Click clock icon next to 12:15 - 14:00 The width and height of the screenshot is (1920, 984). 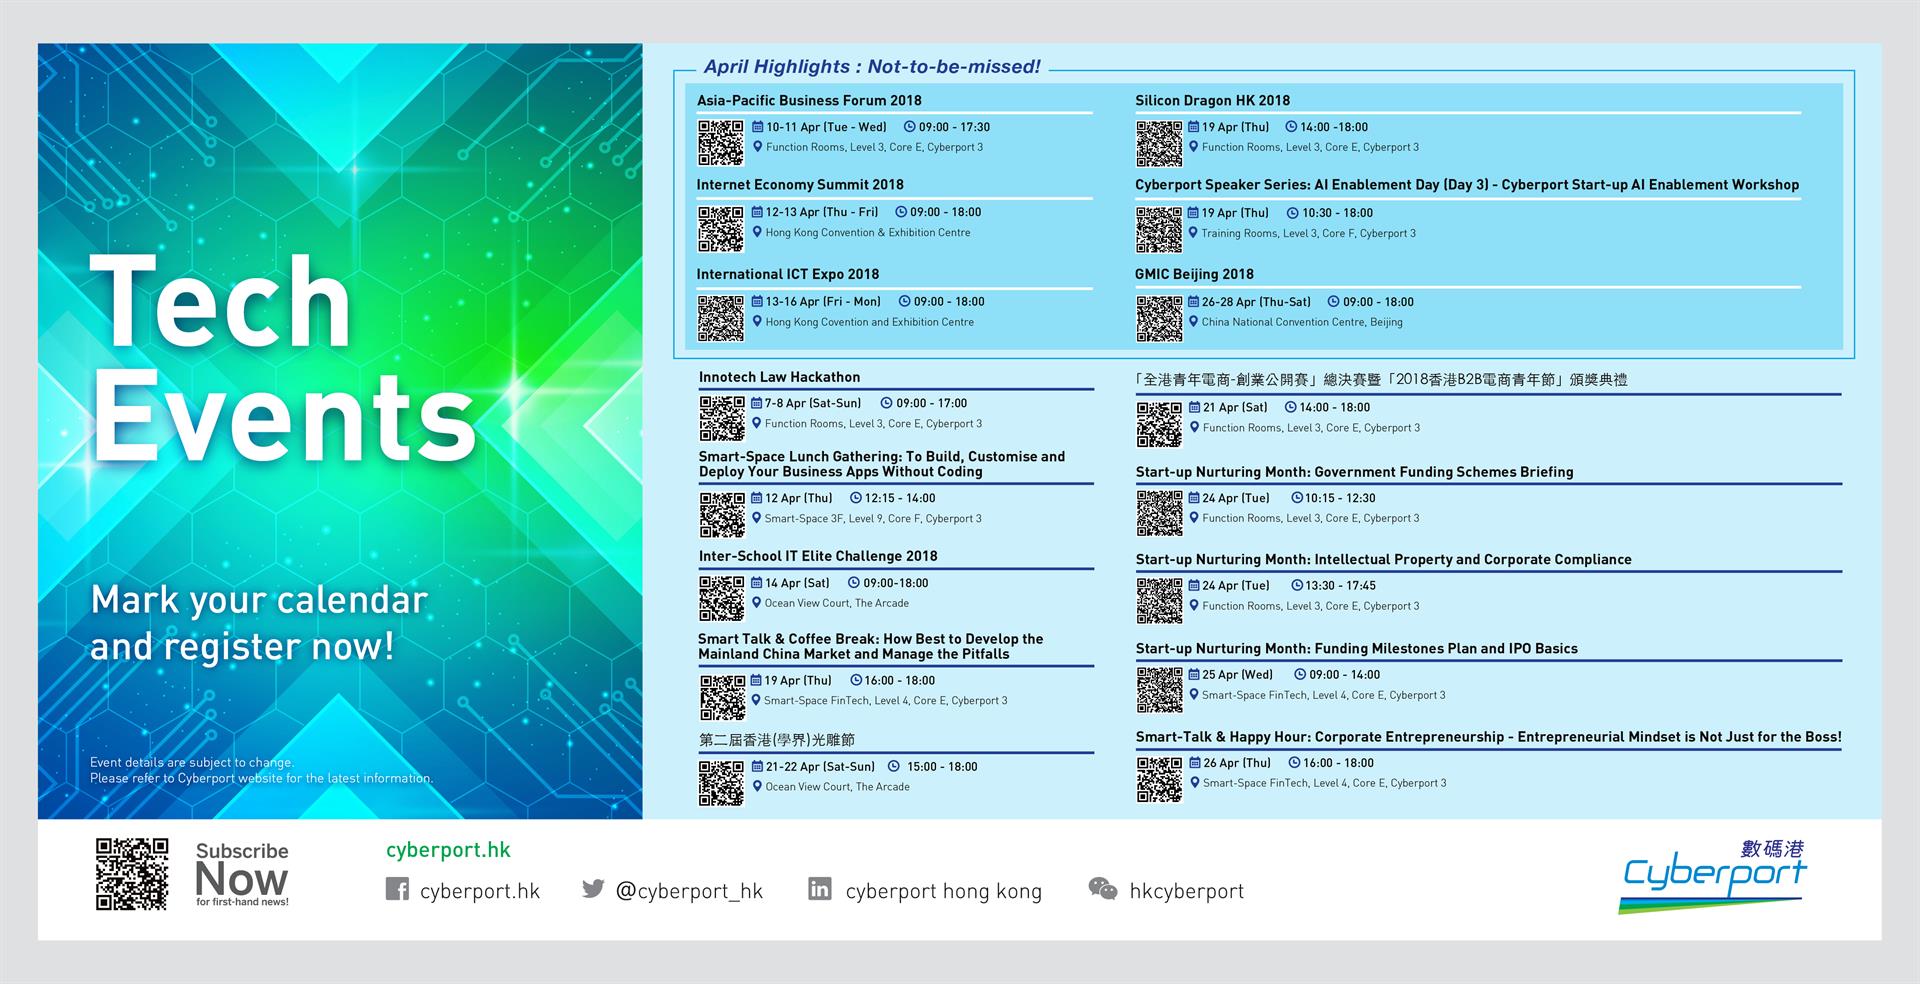tap(856, 498)
